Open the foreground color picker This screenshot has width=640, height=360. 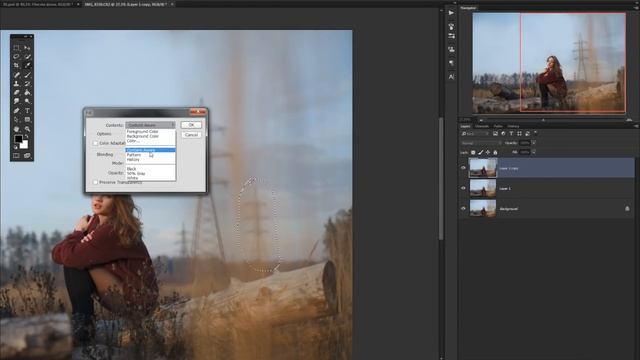18,139
